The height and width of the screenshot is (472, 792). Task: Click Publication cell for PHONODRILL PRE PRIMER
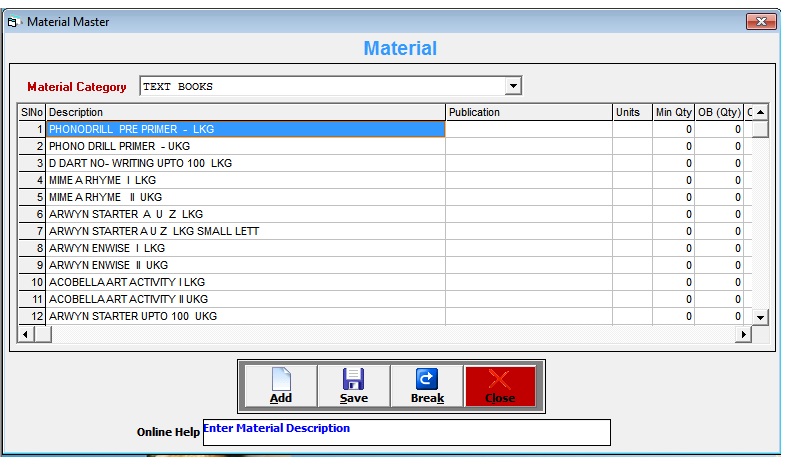528,129
